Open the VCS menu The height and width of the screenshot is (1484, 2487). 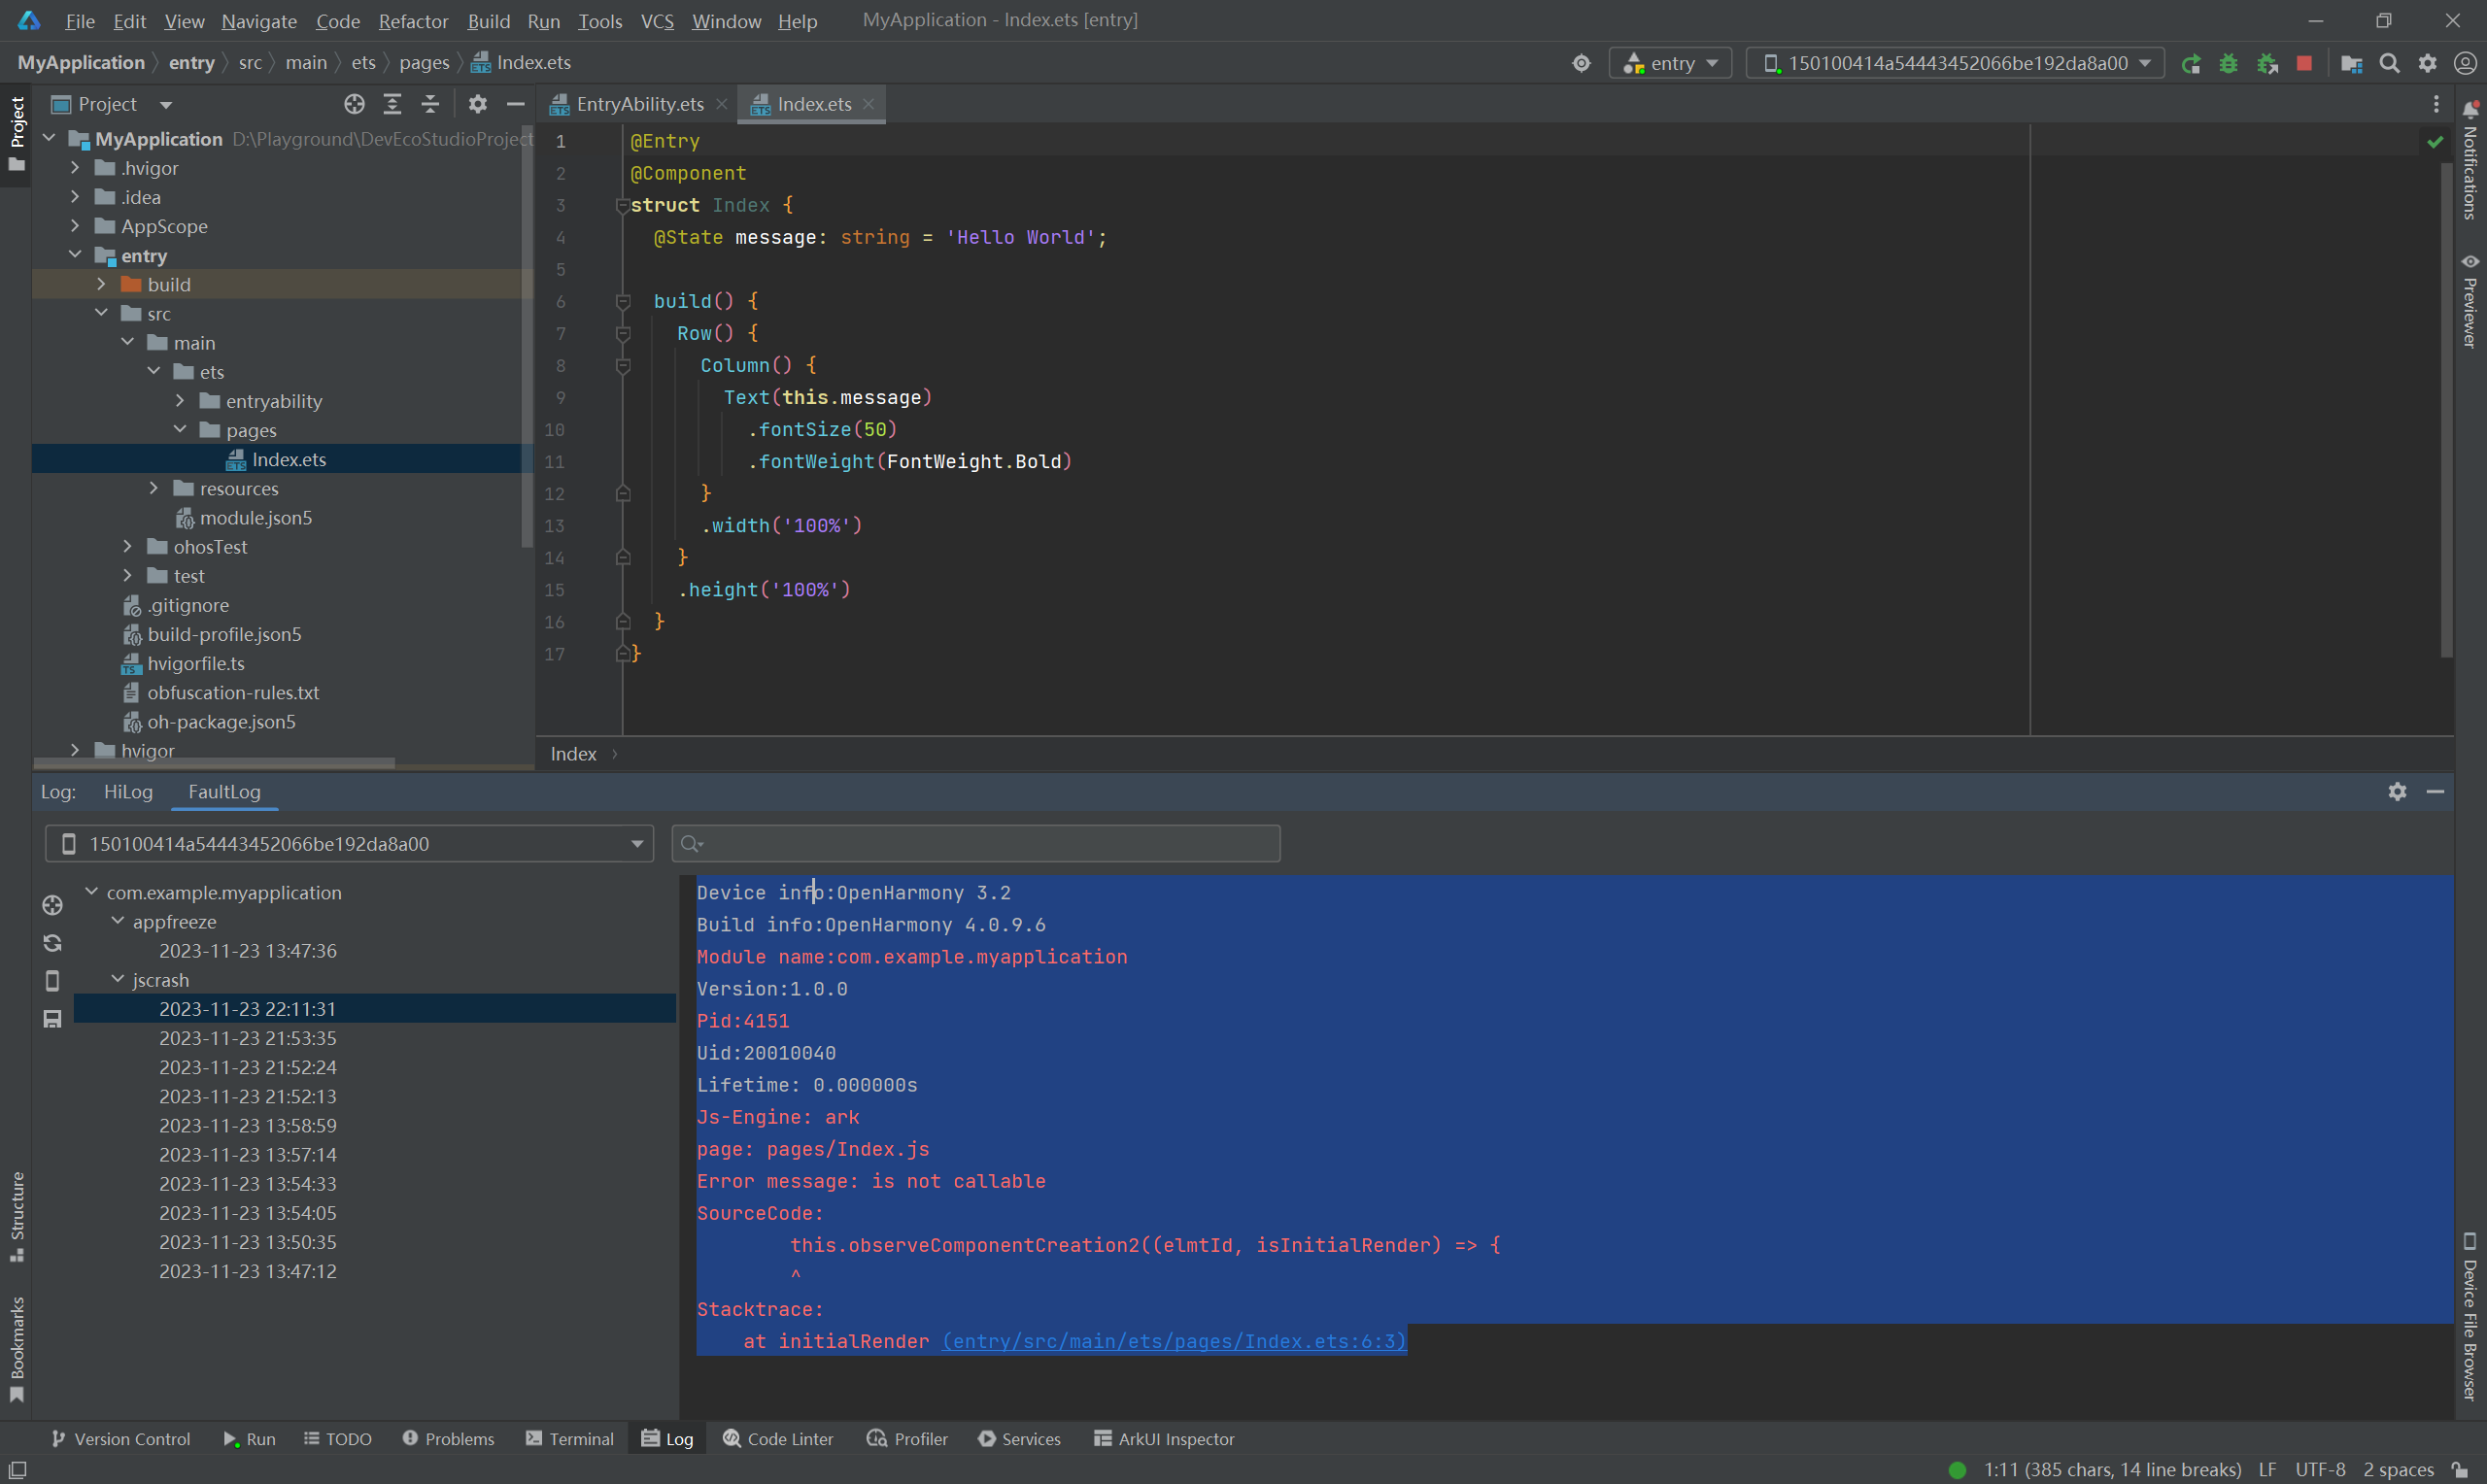[x=657, y=21]
